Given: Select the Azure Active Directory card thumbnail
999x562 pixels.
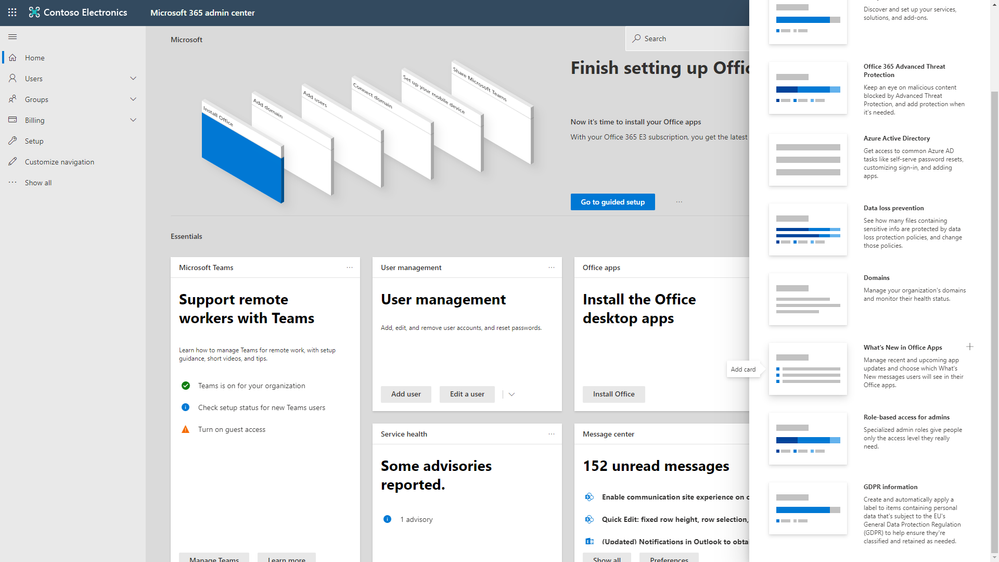Looking at the screenshot, I should (808, 160).
